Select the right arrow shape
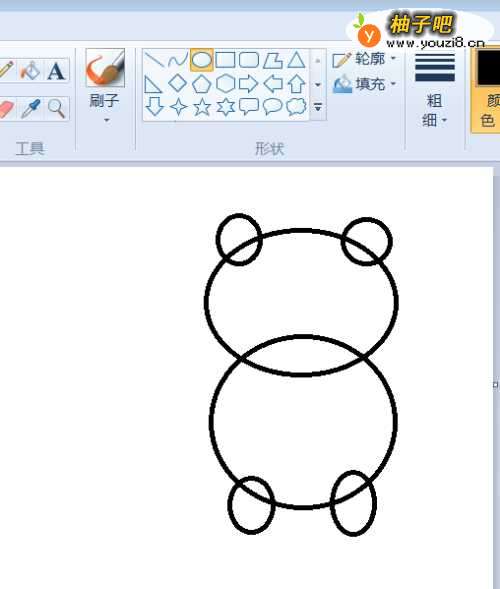This screenshot has width=500, height=589. [249, 83]
